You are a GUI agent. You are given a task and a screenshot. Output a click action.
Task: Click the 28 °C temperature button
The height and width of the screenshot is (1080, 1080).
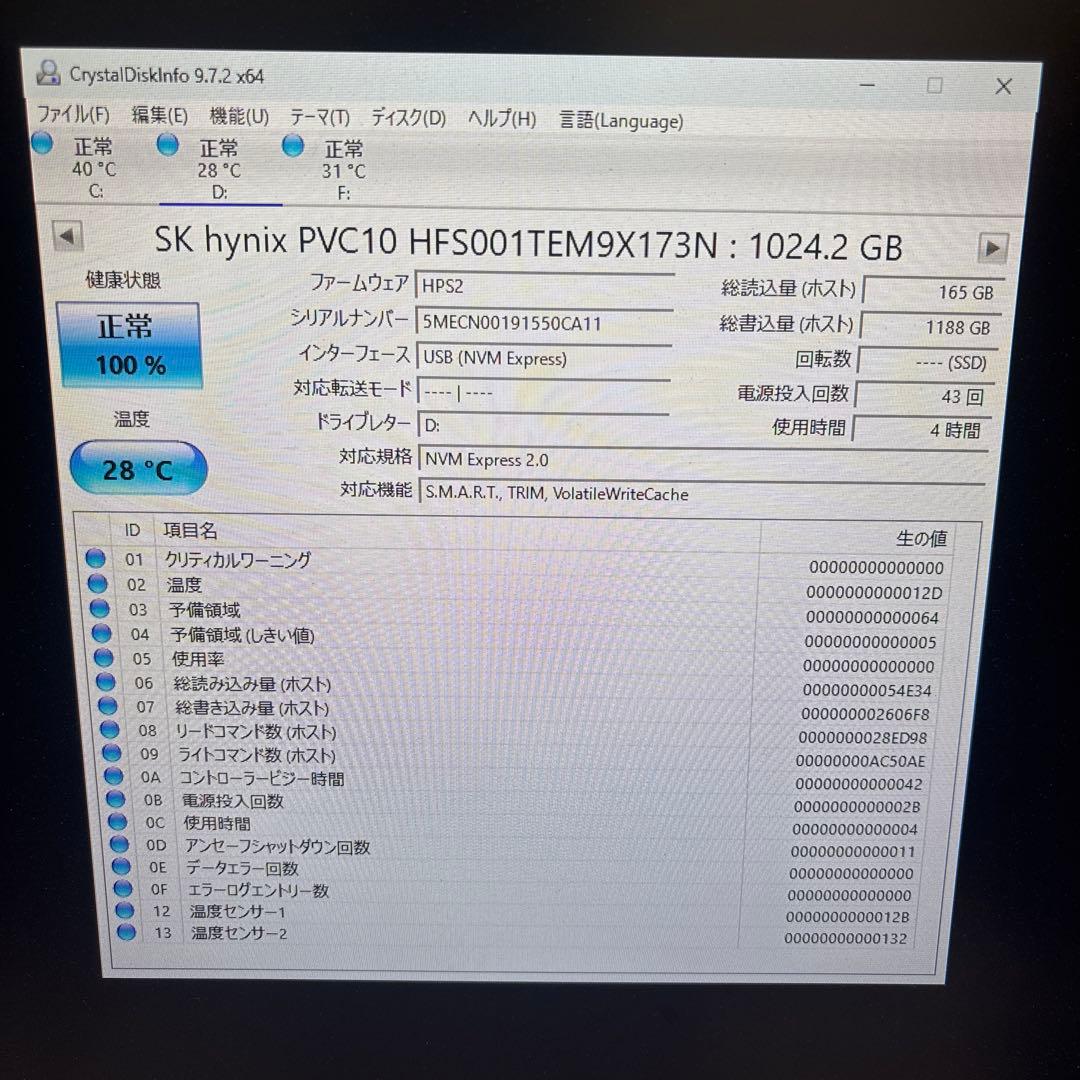(x=138, y=469)
